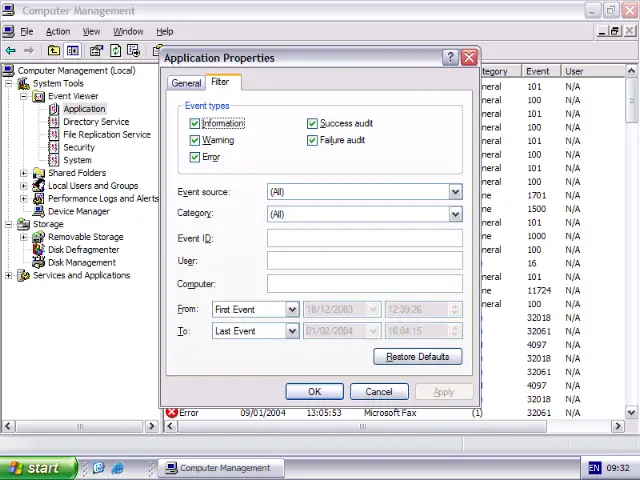This screenshot has height=480, width=640.
Task: Expand the Services and Applications node
Action: [x=8, y=275]
